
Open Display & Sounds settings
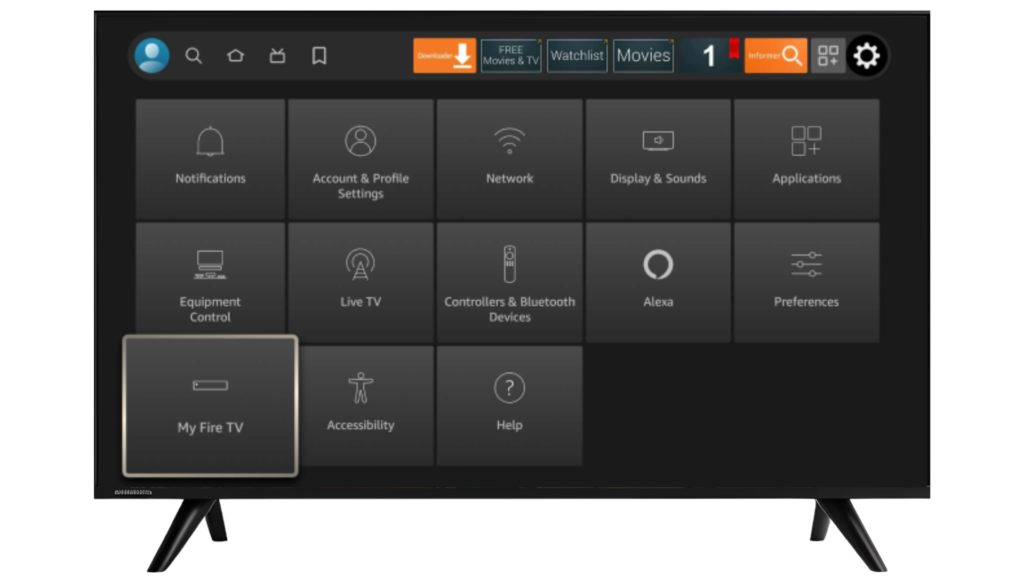[x=658, y=157]
